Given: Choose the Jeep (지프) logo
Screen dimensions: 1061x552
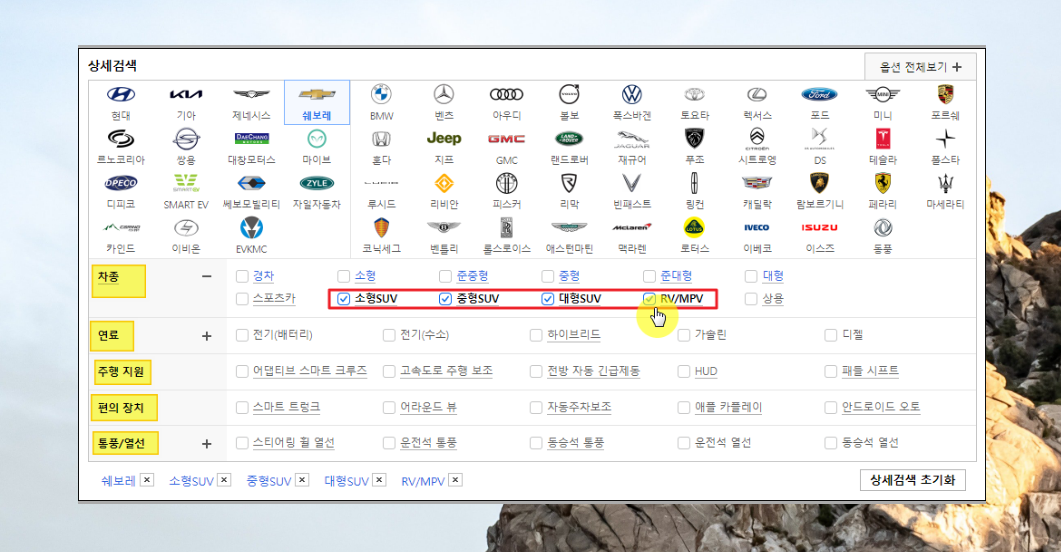Looking at the screenshot, I should (444, 138).
